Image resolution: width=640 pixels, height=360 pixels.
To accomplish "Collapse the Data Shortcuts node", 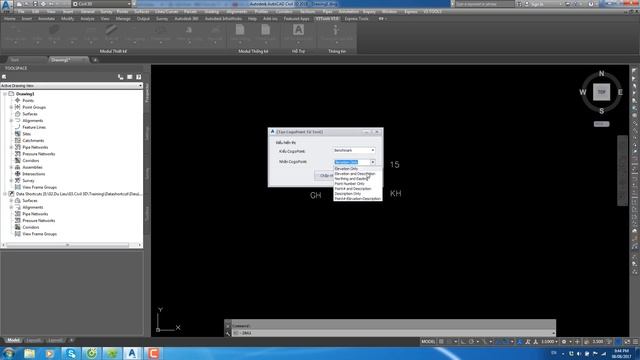I will (5, 194).
